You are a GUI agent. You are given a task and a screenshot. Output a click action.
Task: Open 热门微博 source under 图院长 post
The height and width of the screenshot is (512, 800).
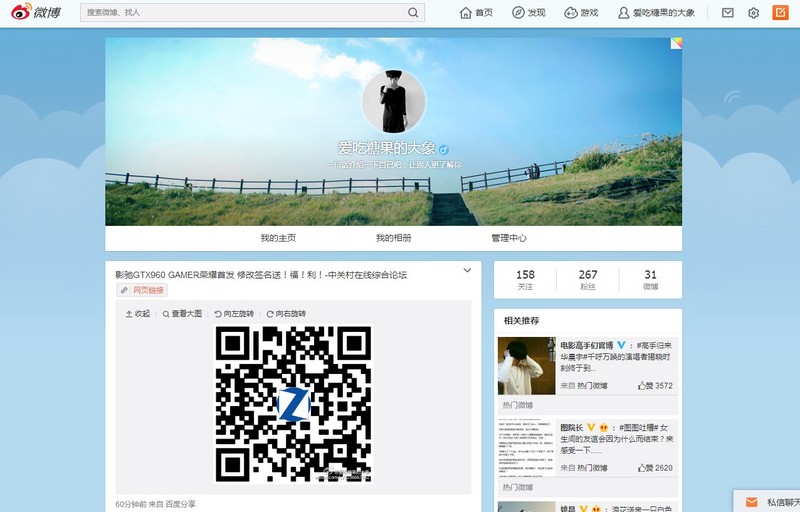coord(592,468)
